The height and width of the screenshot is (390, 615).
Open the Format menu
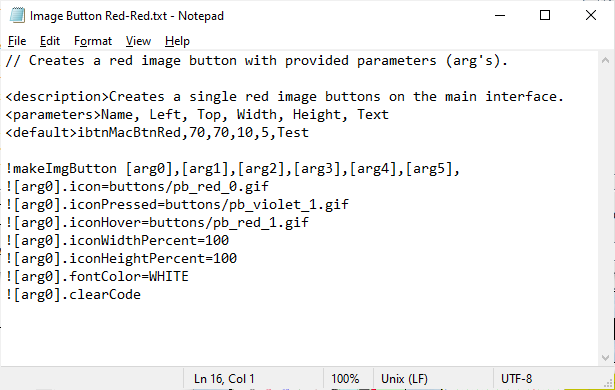(93, 41)
